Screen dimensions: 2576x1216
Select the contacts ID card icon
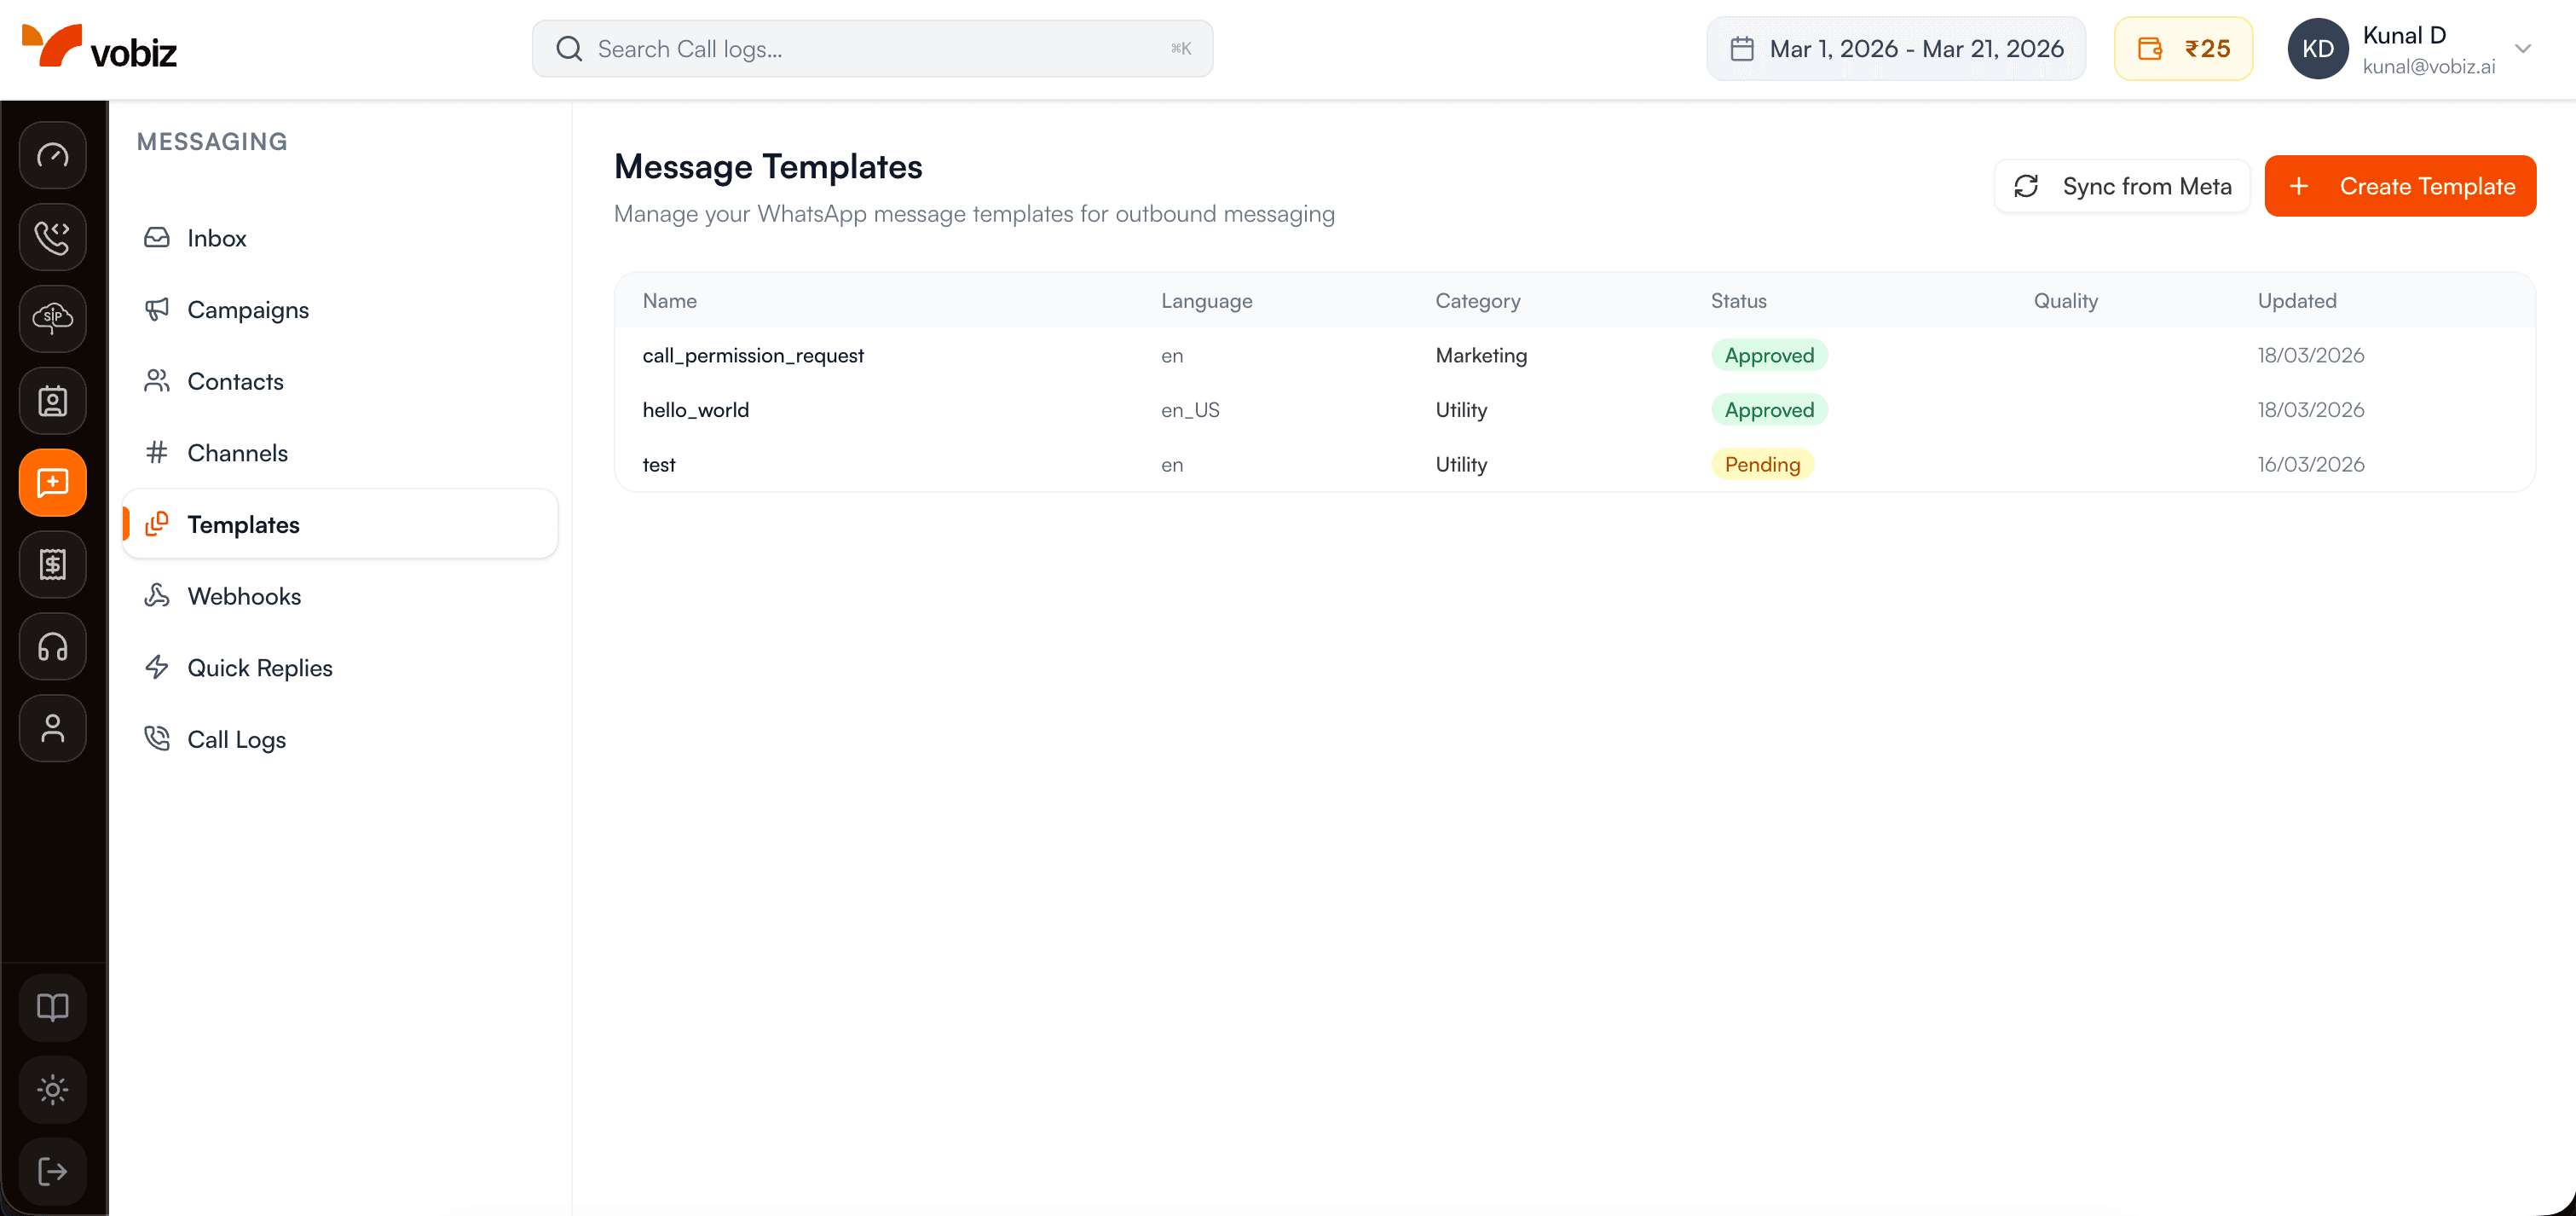pos(52,401)
